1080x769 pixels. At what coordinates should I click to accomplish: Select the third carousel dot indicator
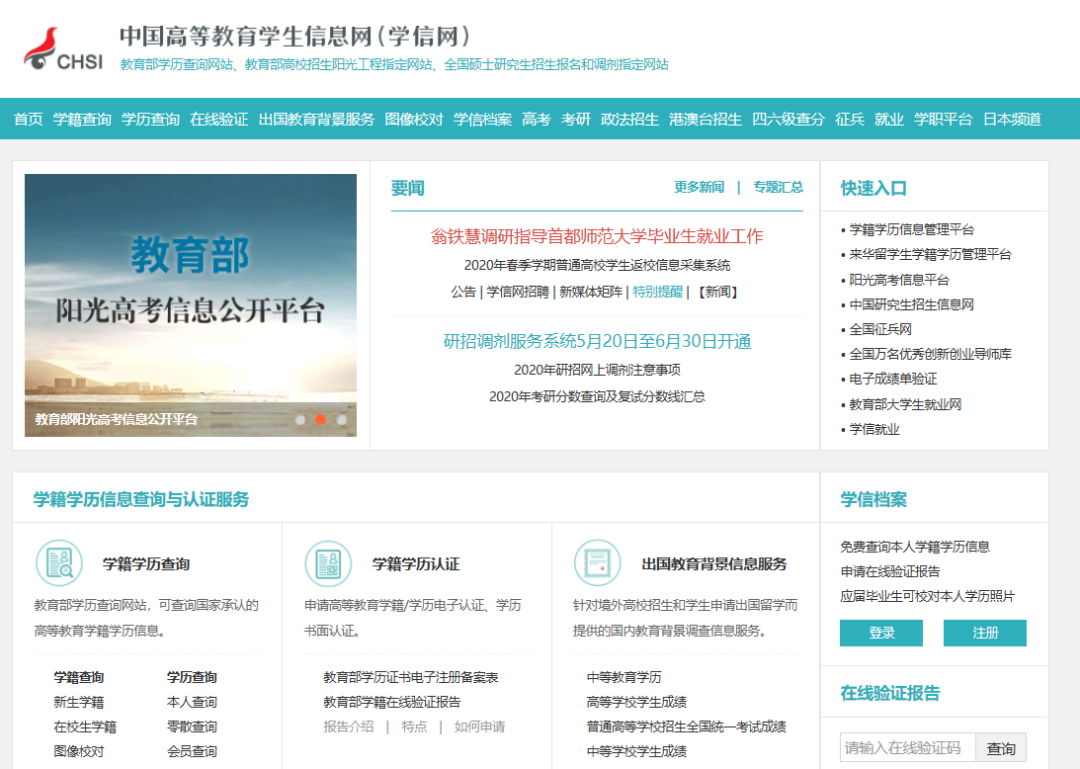click(341, 420)
